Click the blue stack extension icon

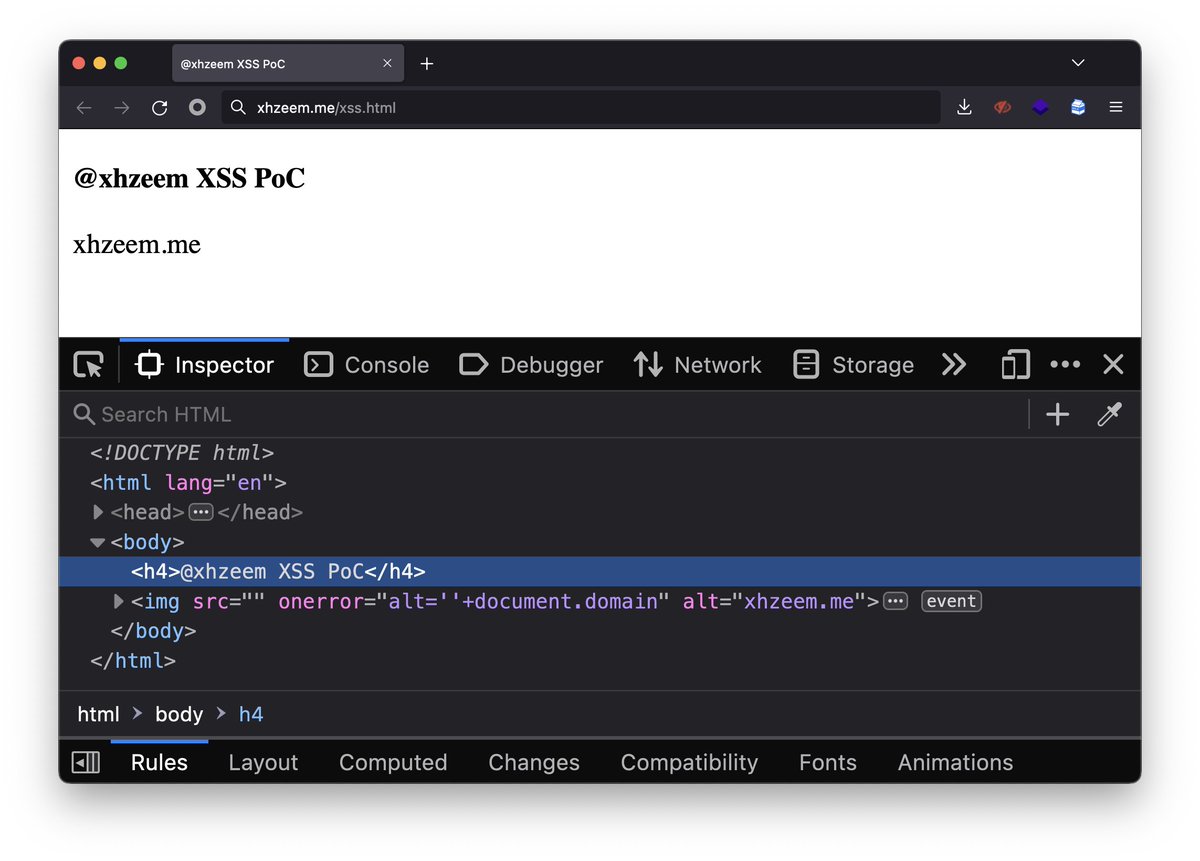(x=1078, y=107)
